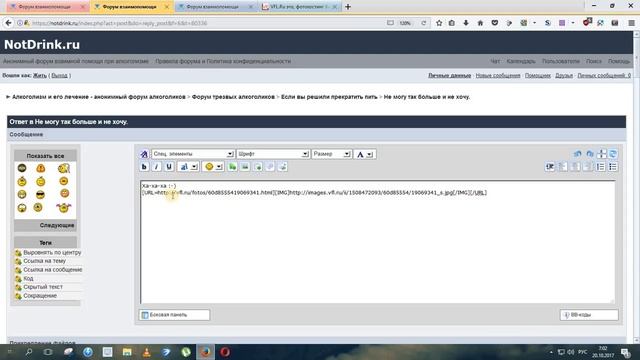640x360 pixels.
Task: Open Личные данные link
Action: 449,76
